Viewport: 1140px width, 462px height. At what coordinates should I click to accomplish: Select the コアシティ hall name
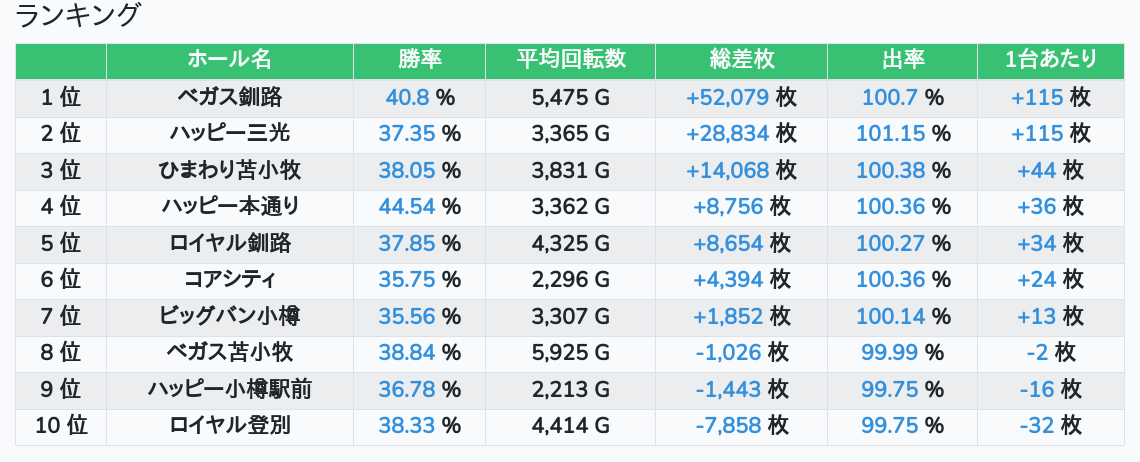229,279
